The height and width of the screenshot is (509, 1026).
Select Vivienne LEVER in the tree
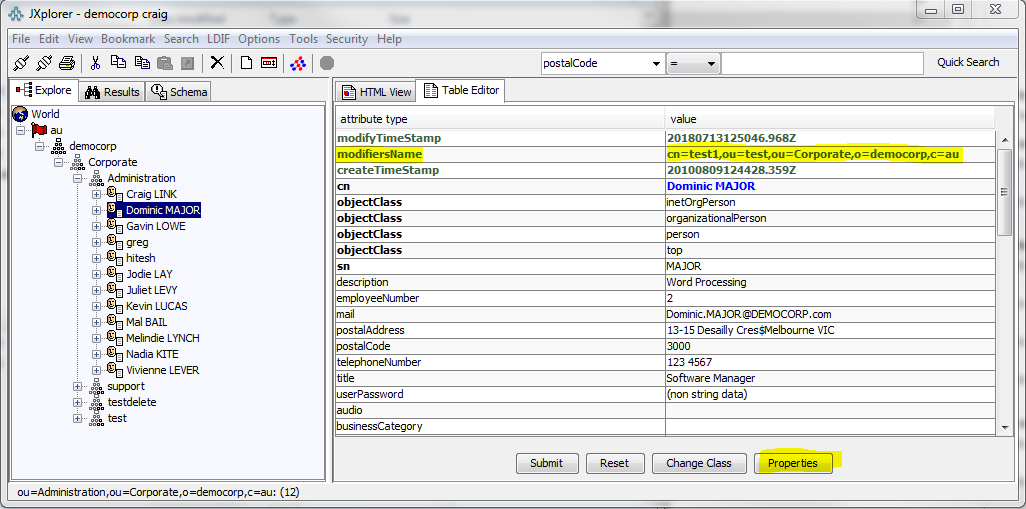tap(162, 370)
